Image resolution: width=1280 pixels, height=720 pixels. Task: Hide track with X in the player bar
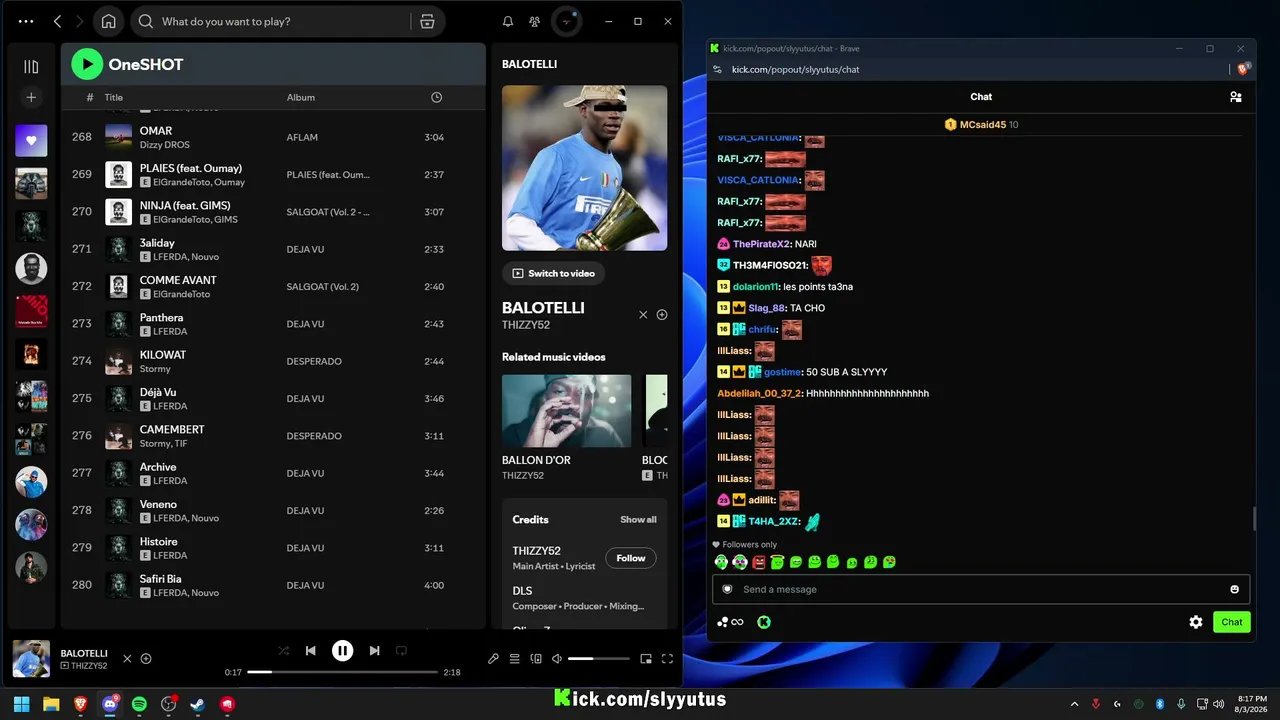[x=127, y=658]
